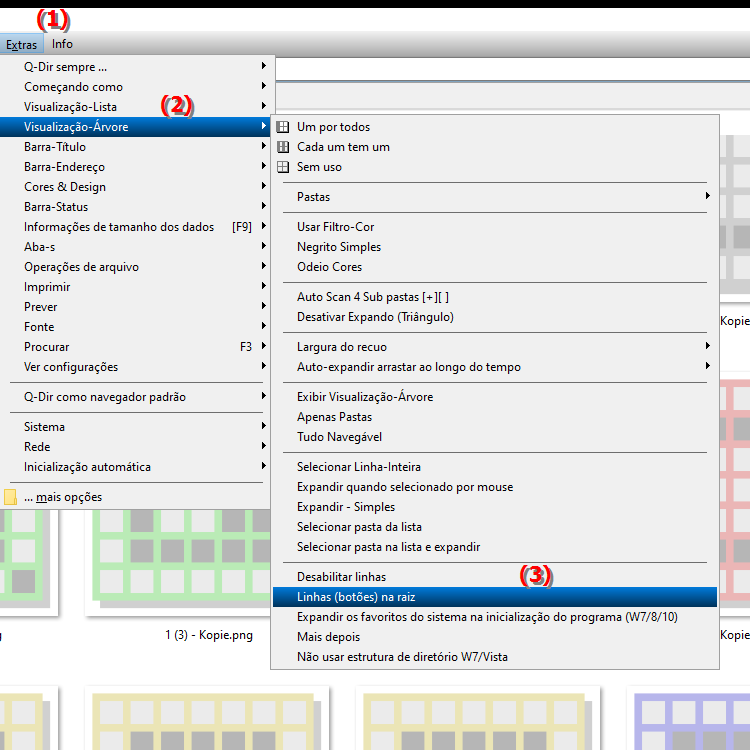The image size is (750, 750).
Task: Toggle 'Expandir os favoritos do sistema' option
Action: (x=495, y=617)
